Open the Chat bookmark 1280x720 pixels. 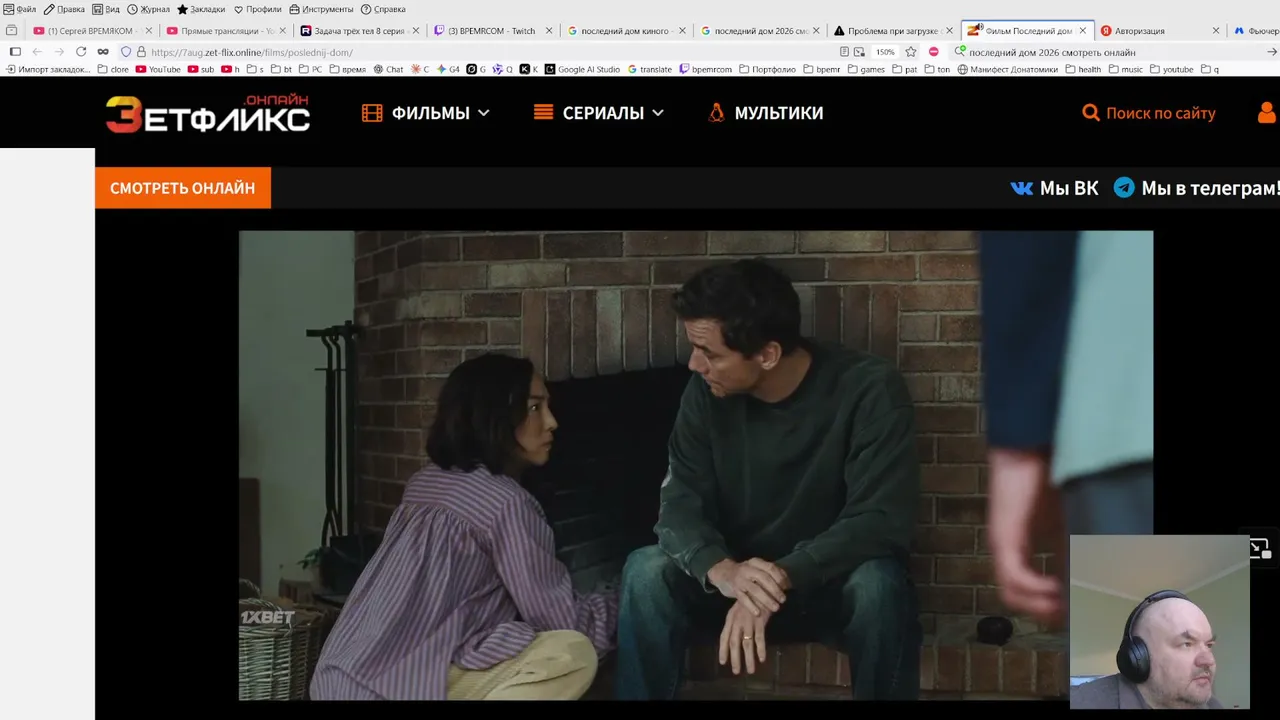388,70
